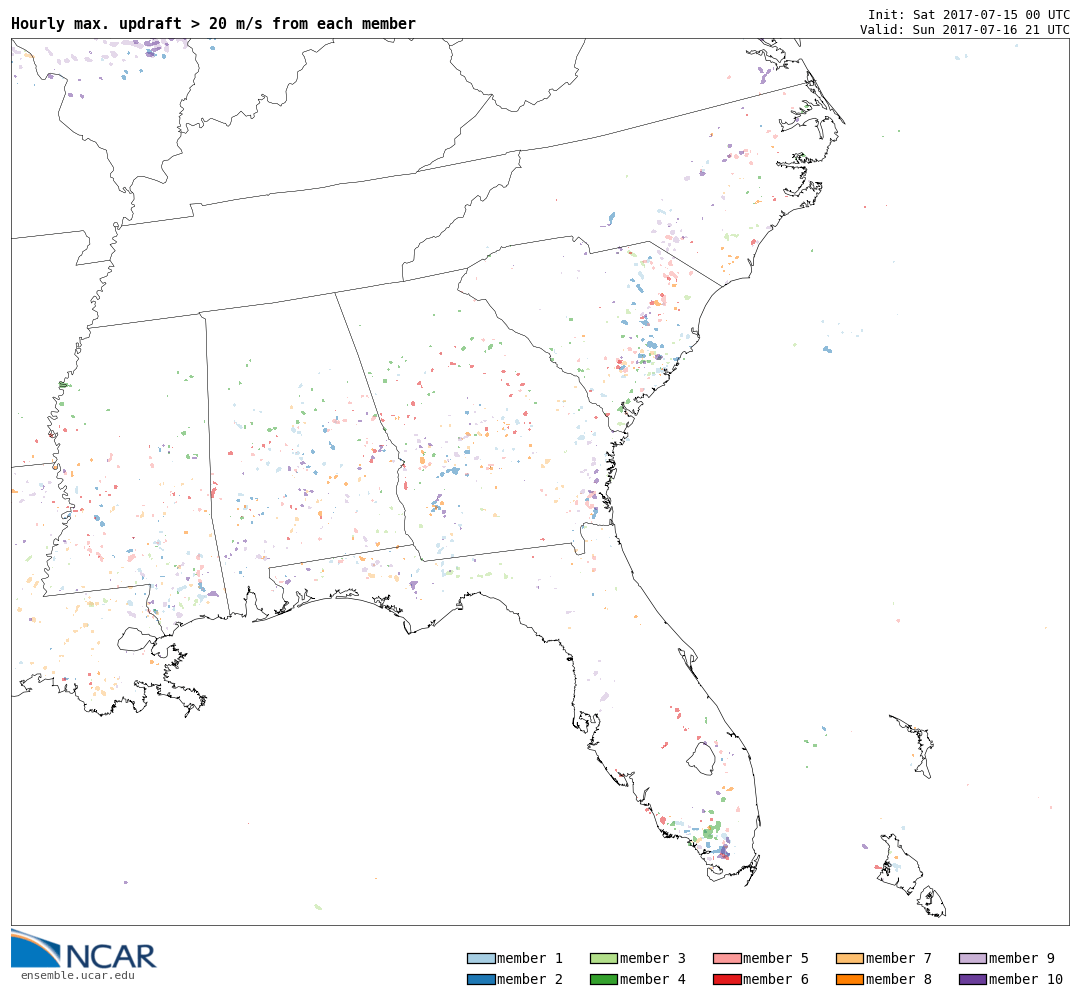Click the 'member 1' legend label
1080x988 pixels.
click(530, 958)
